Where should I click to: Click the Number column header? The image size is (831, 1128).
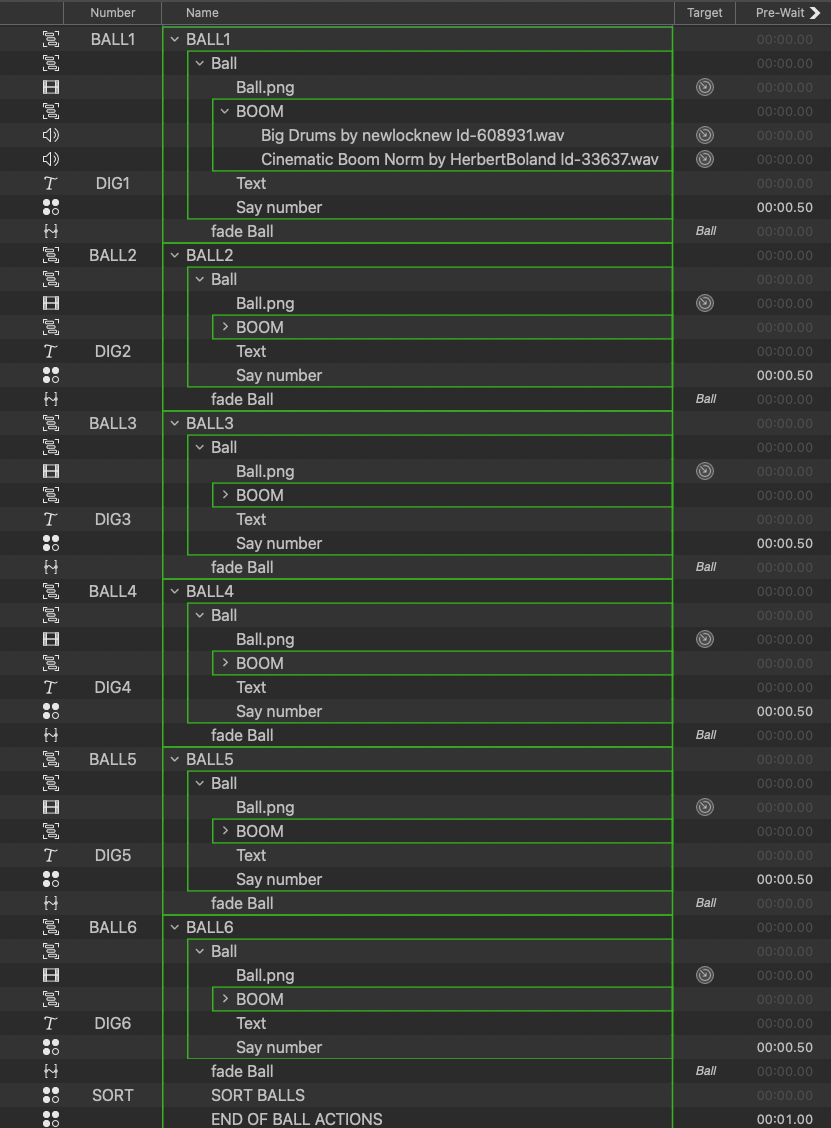click(x=112, y=13)
